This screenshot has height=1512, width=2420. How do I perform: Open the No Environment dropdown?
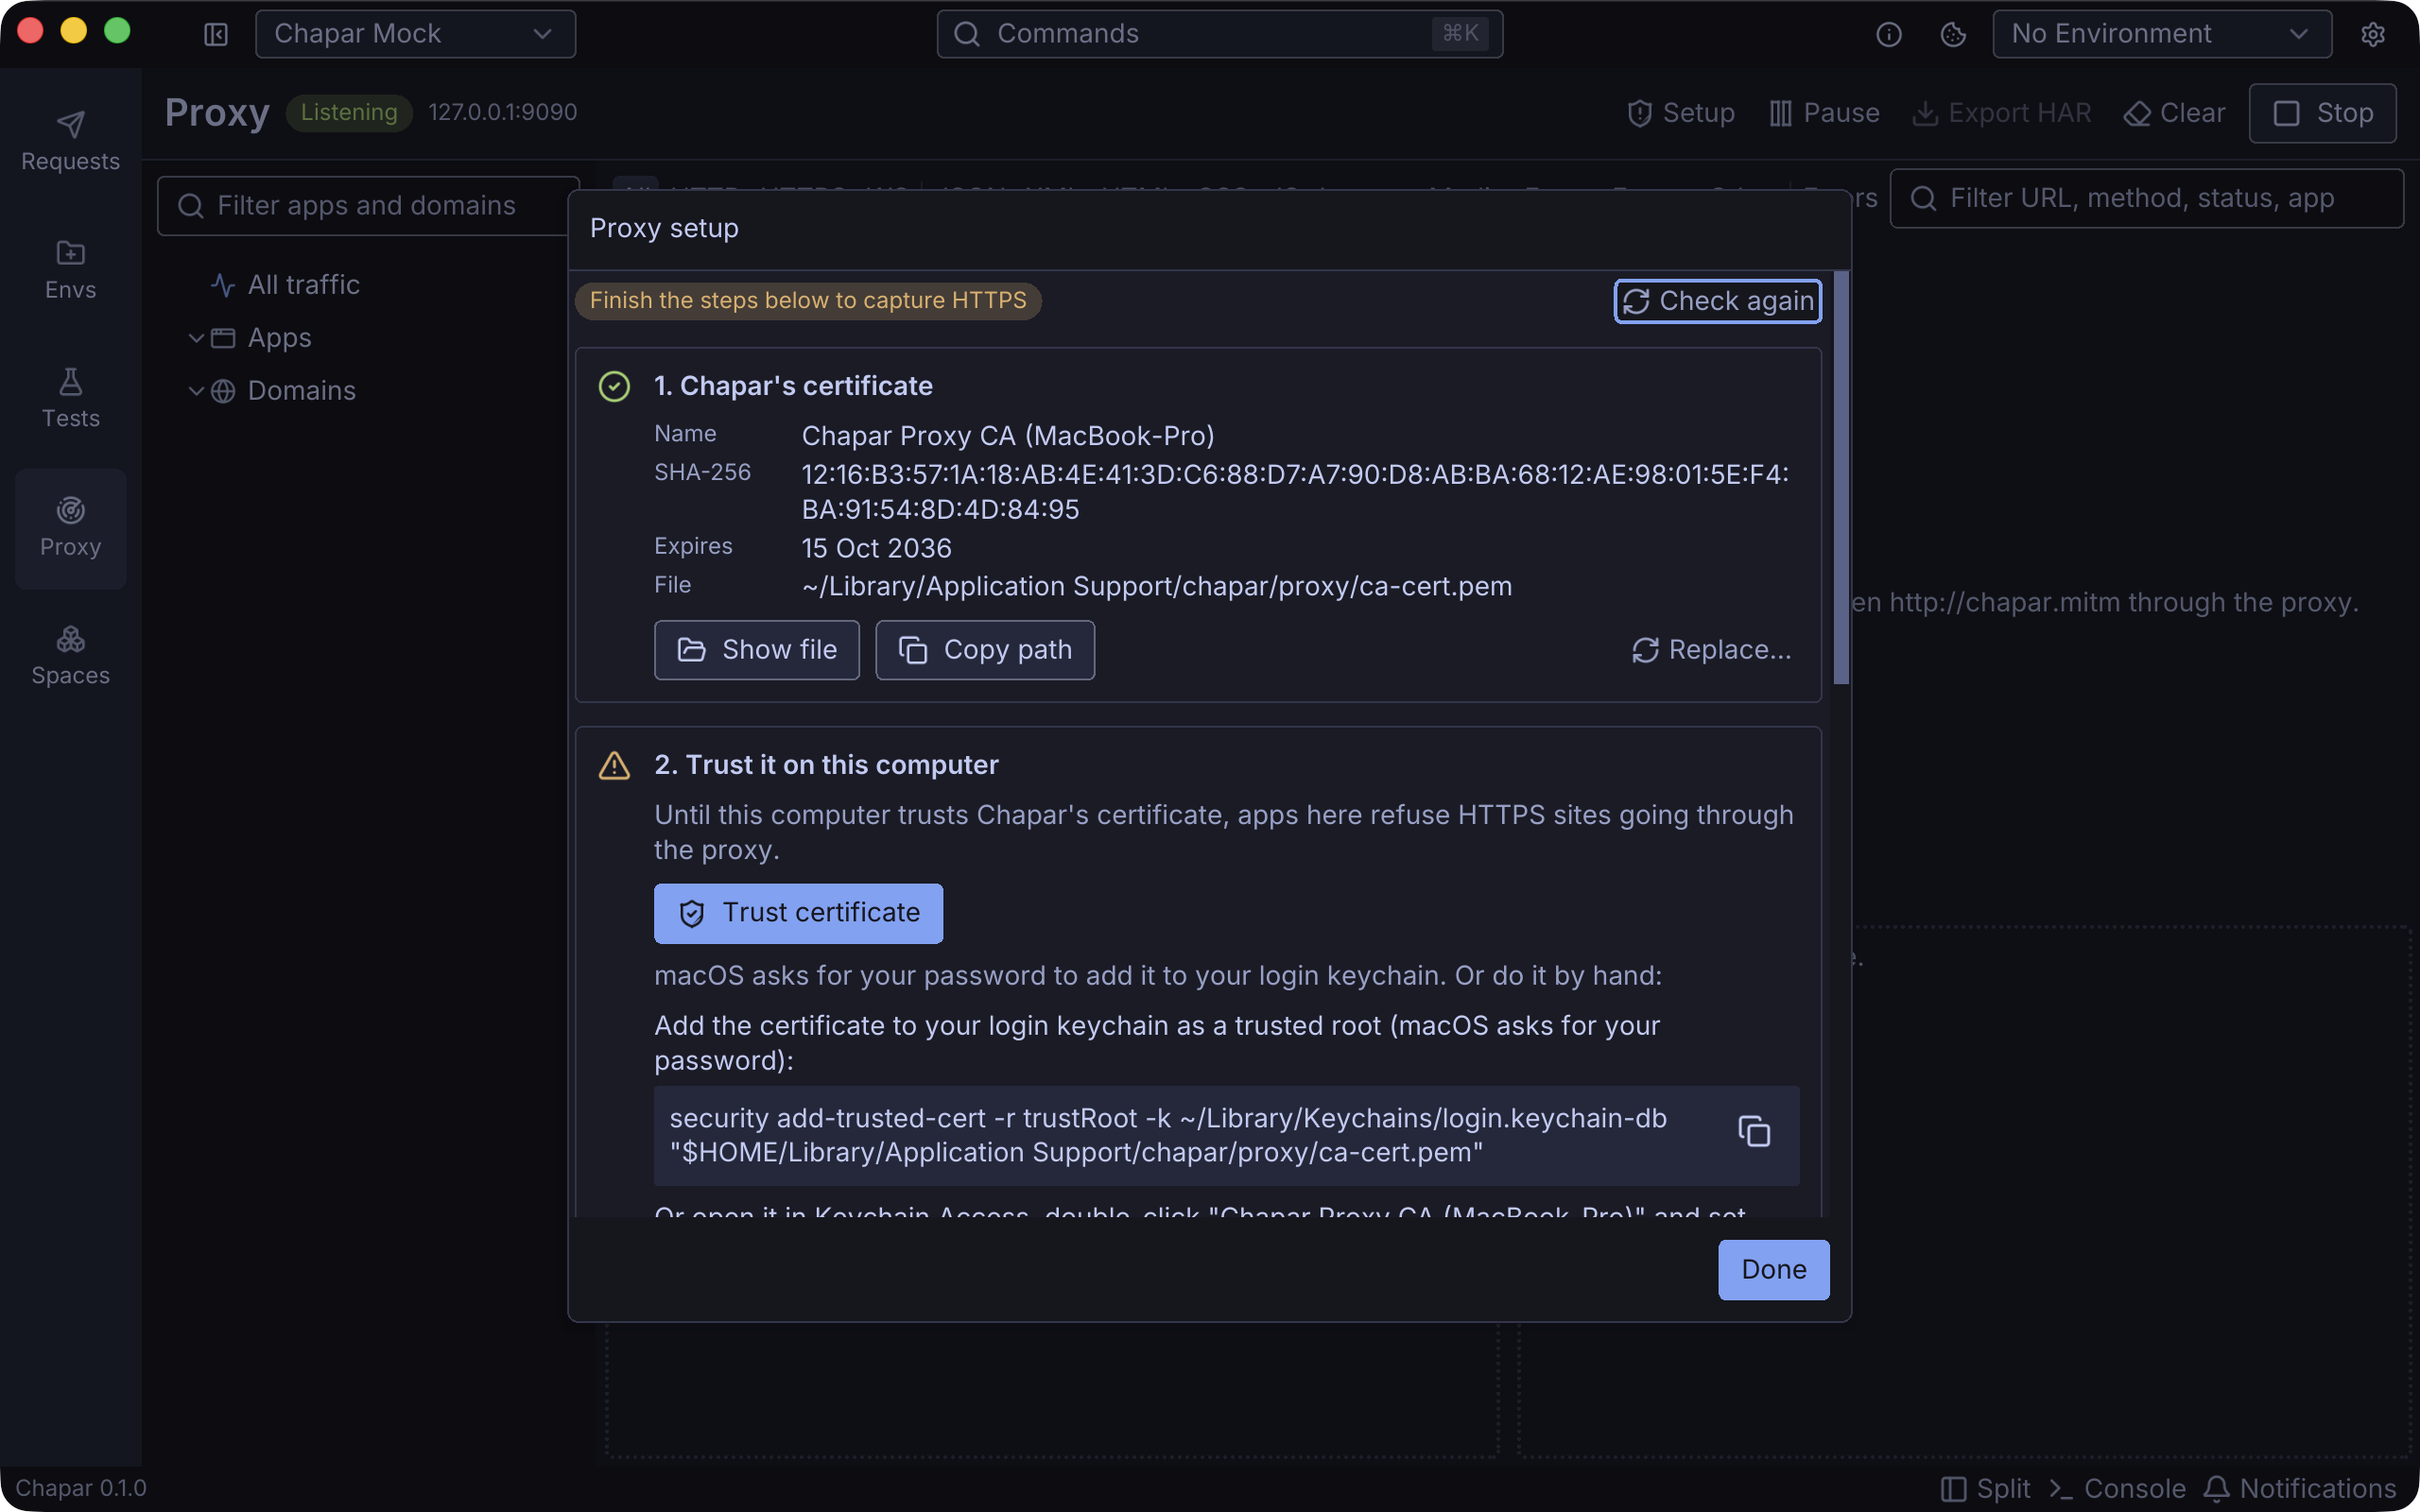coord(2162,34)
